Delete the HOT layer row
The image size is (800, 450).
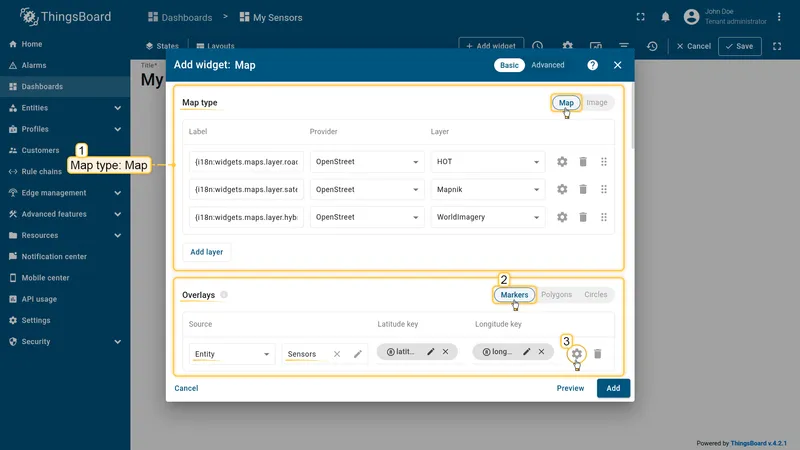pyautogui.click(x=583, y=162)
